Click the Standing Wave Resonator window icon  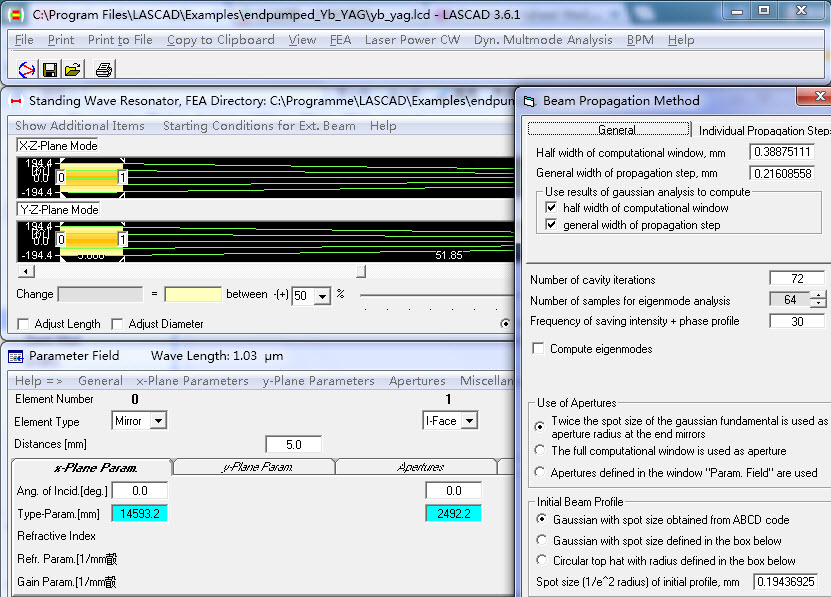[16, 101]
